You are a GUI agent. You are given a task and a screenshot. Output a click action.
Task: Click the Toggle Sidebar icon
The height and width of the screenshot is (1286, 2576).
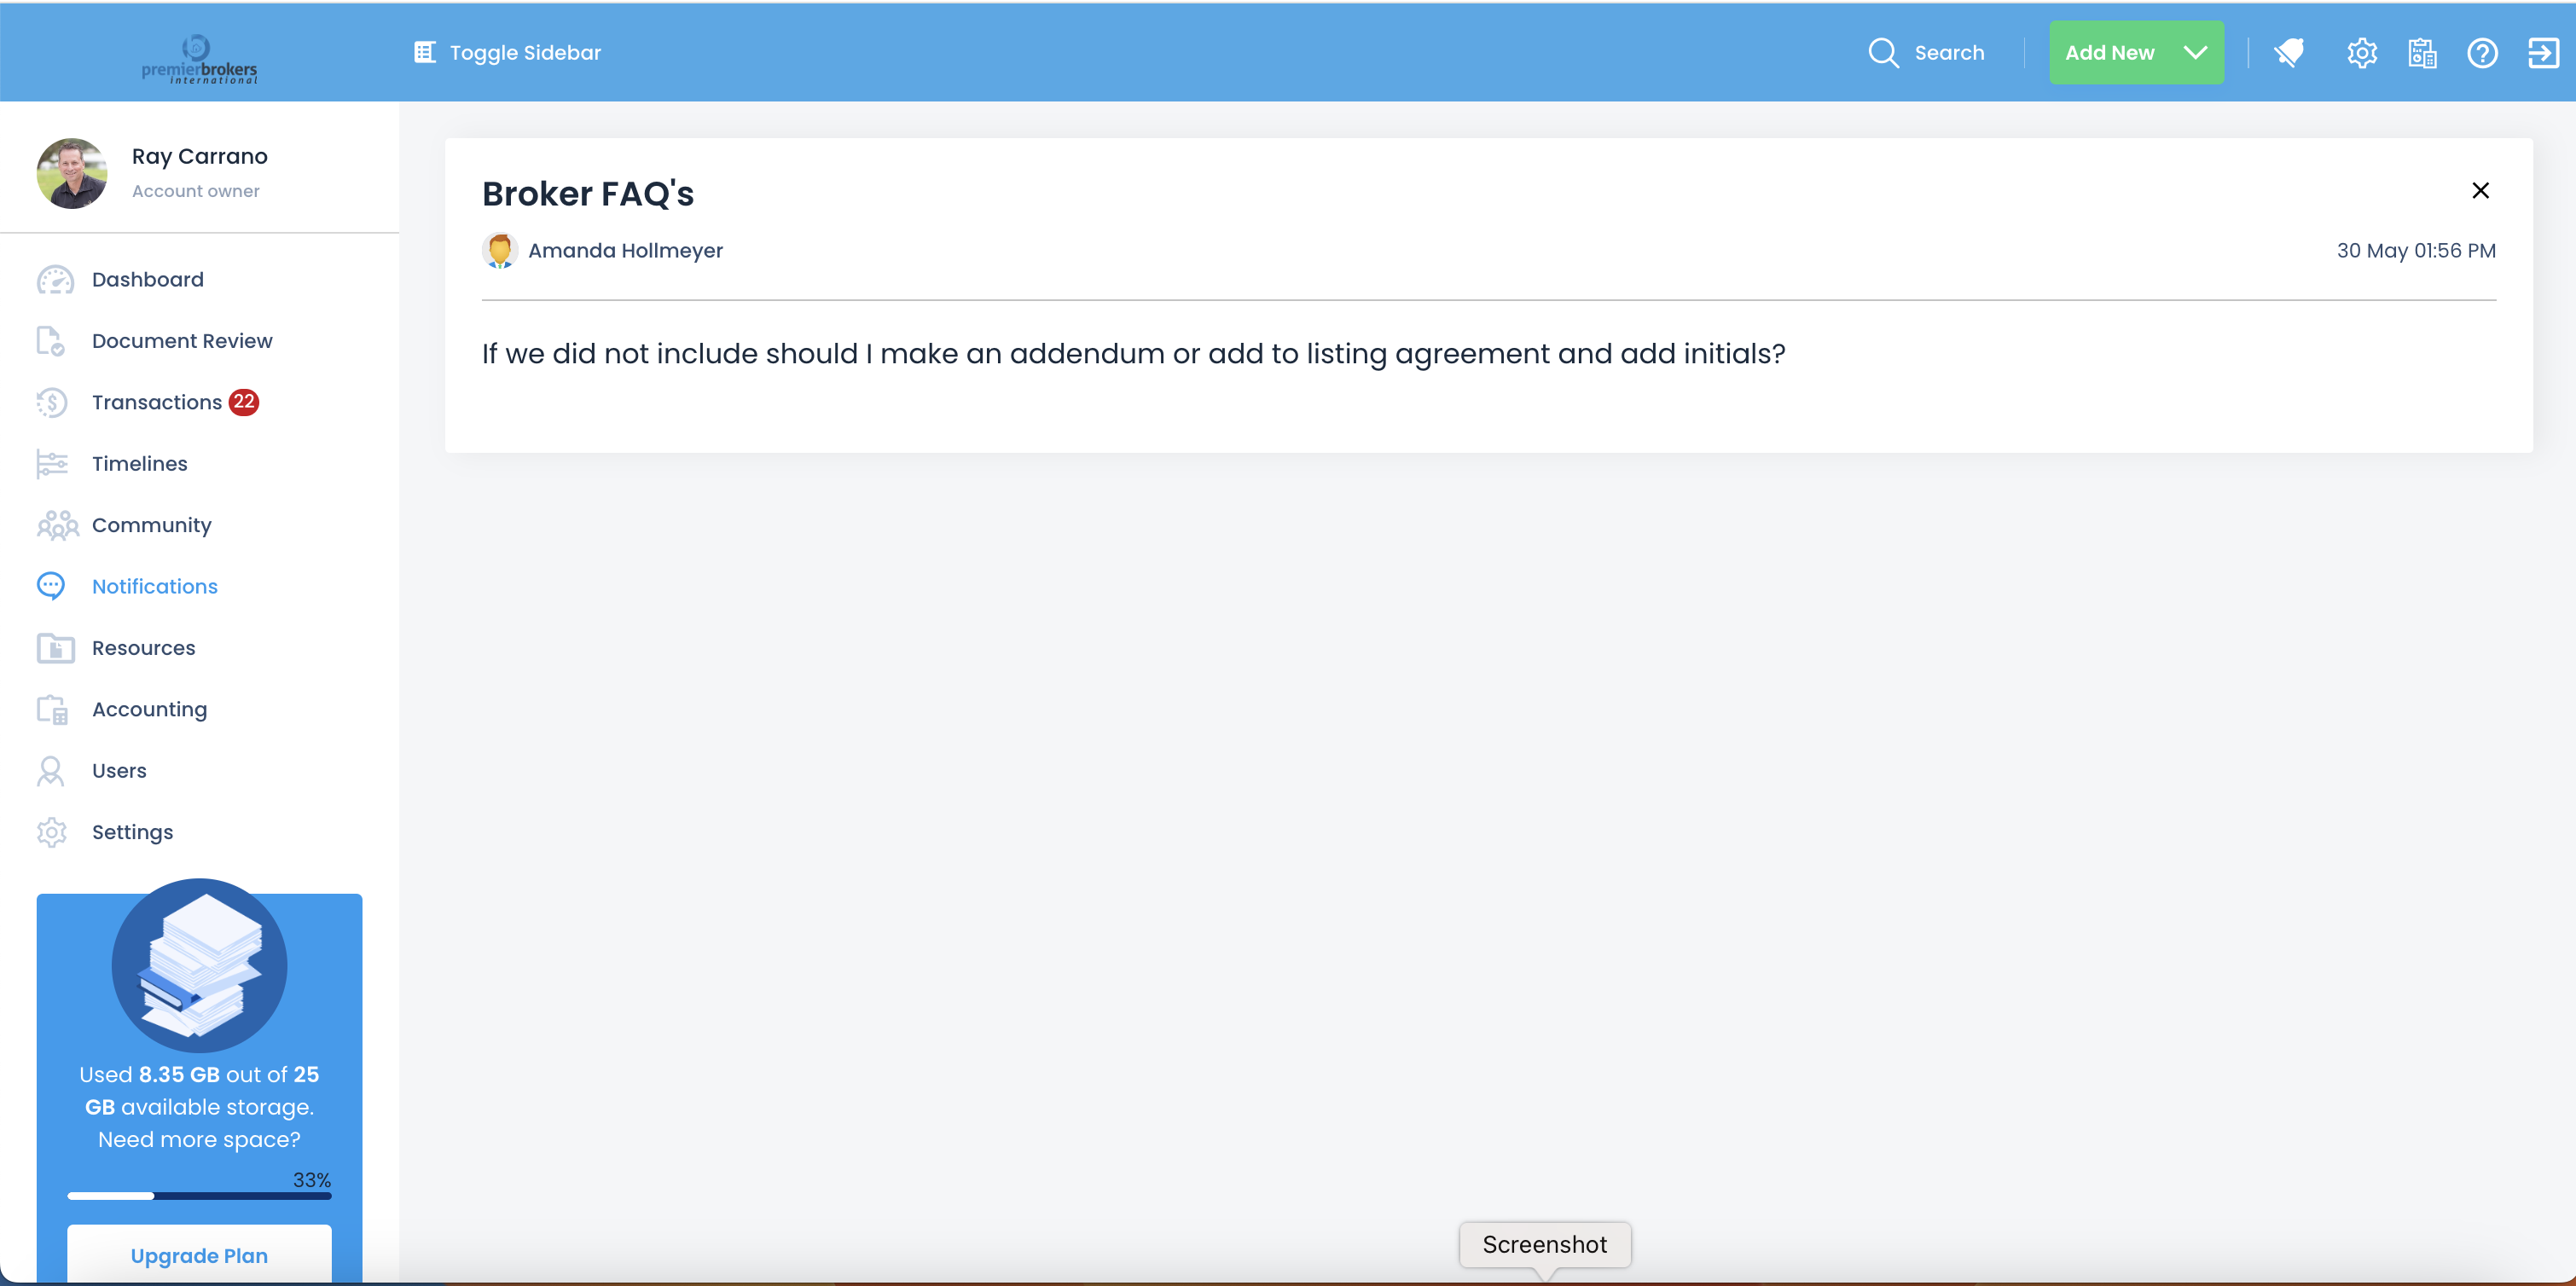[425, 52]
